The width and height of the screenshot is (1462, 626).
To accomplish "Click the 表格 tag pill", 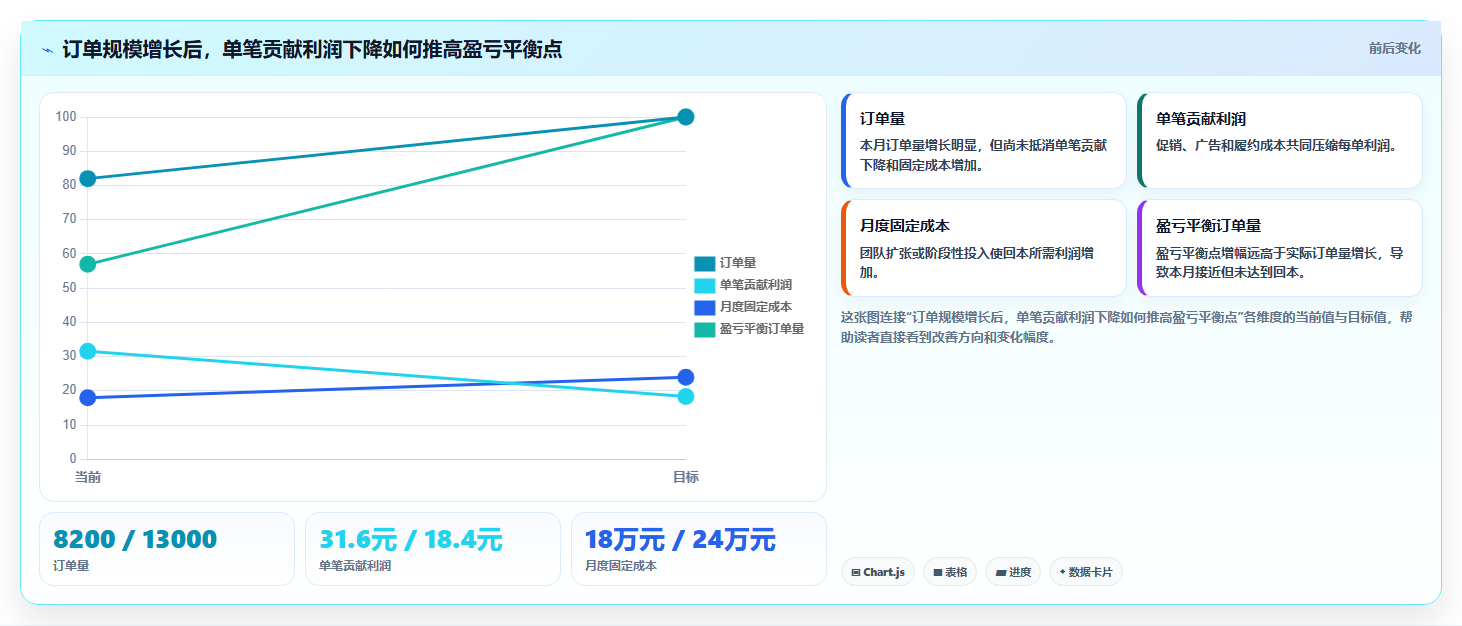I will [949, 572].
